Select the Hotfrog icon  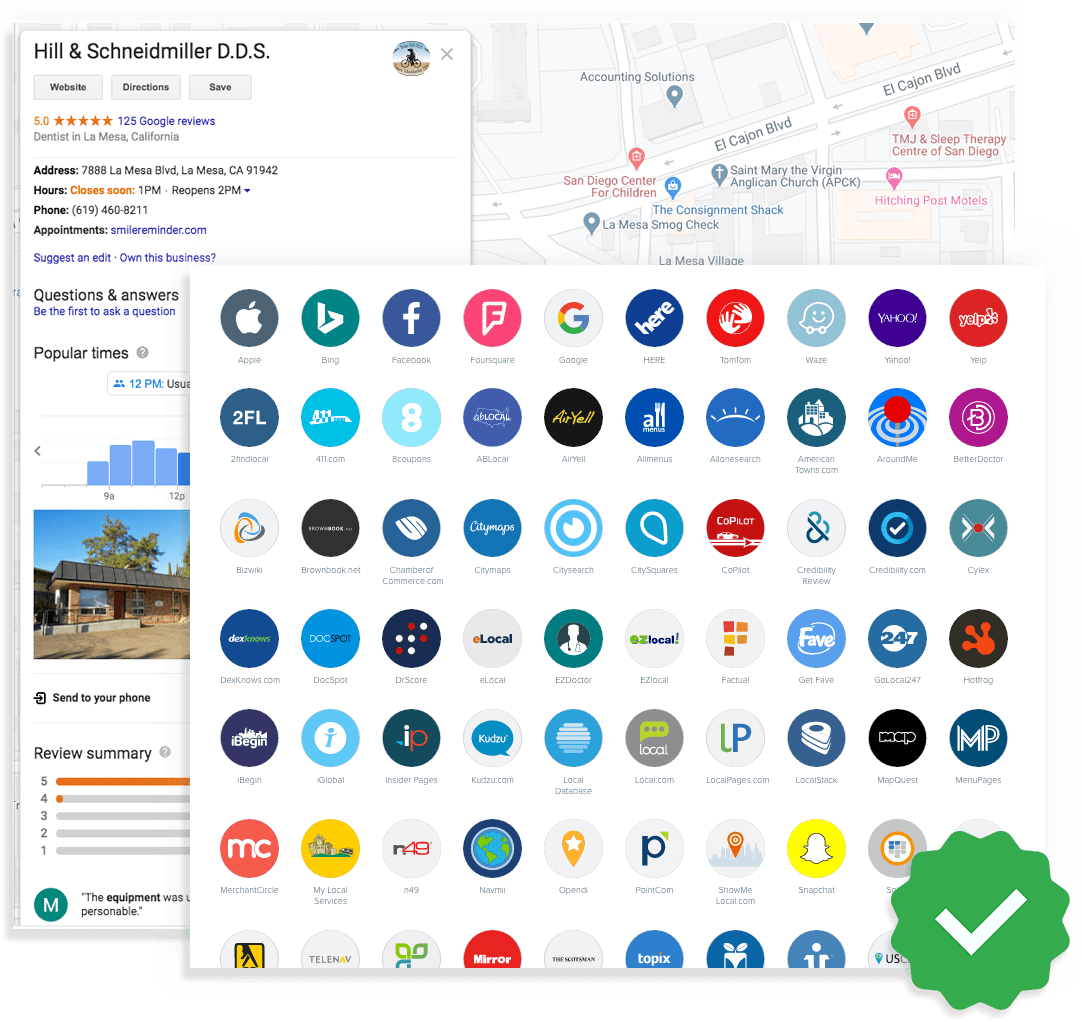coord(978,638)
